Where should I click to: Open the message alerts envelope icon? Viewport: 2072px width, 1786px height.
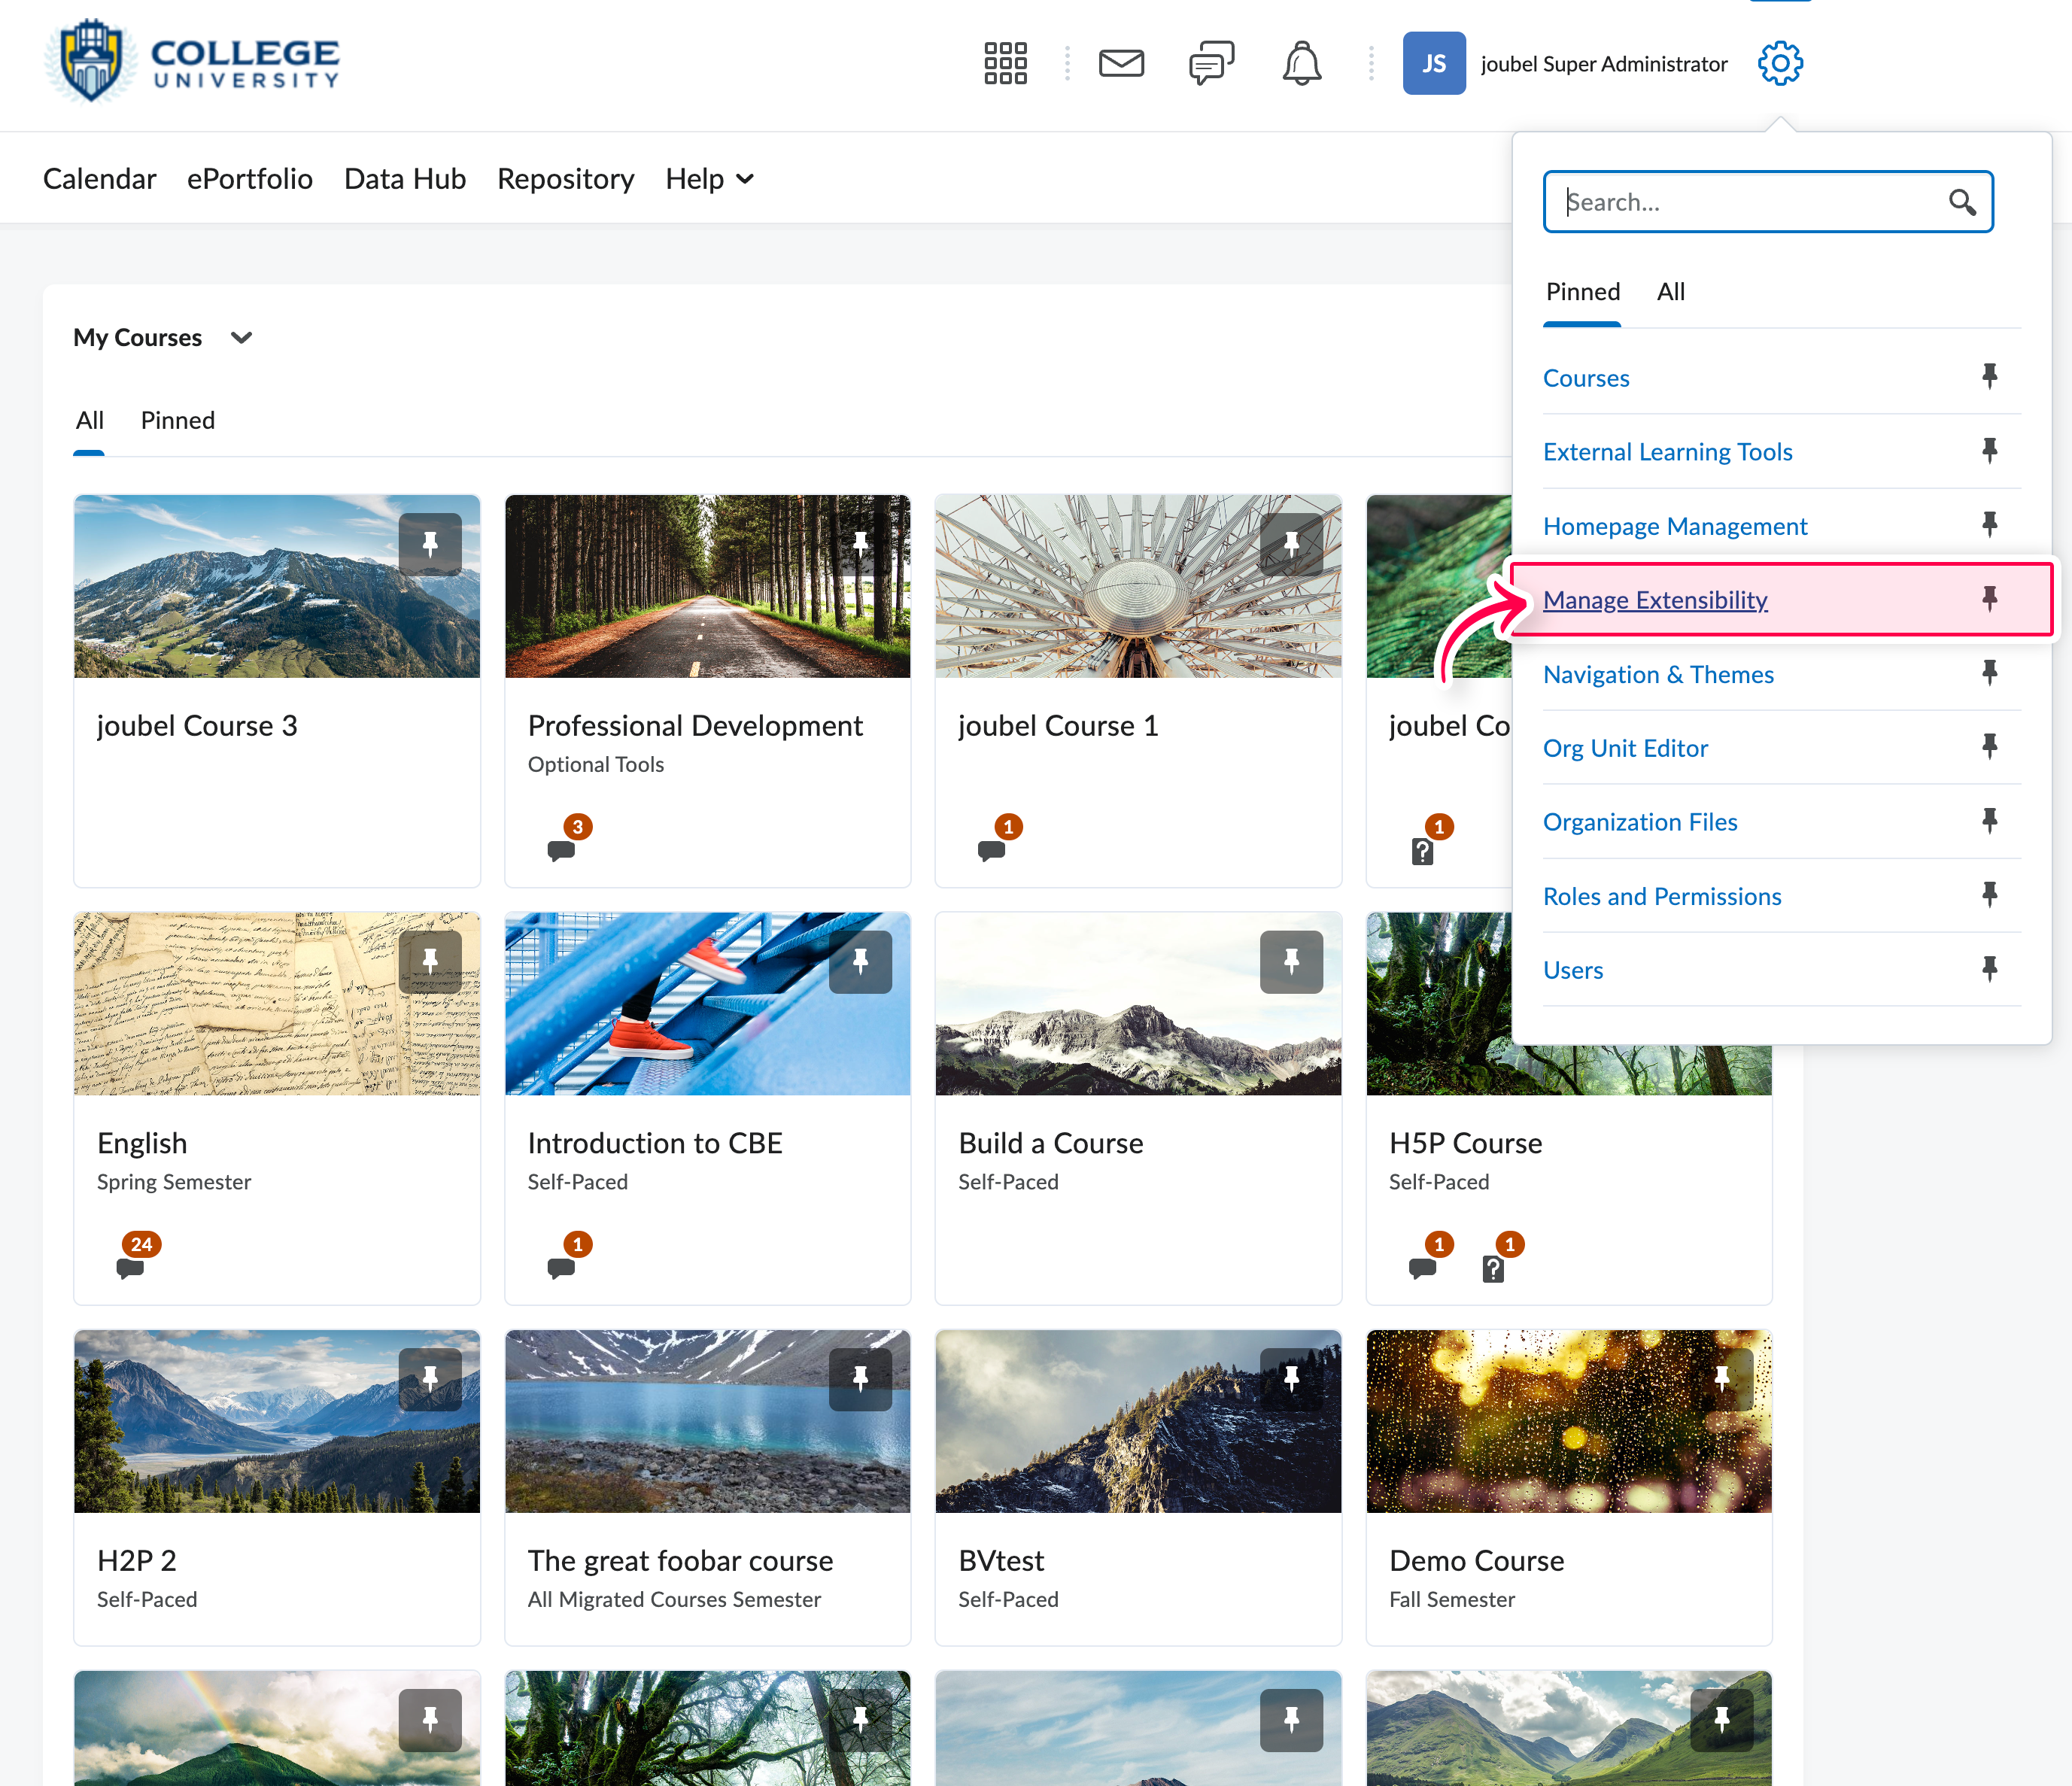click(x=1121, y=63)
